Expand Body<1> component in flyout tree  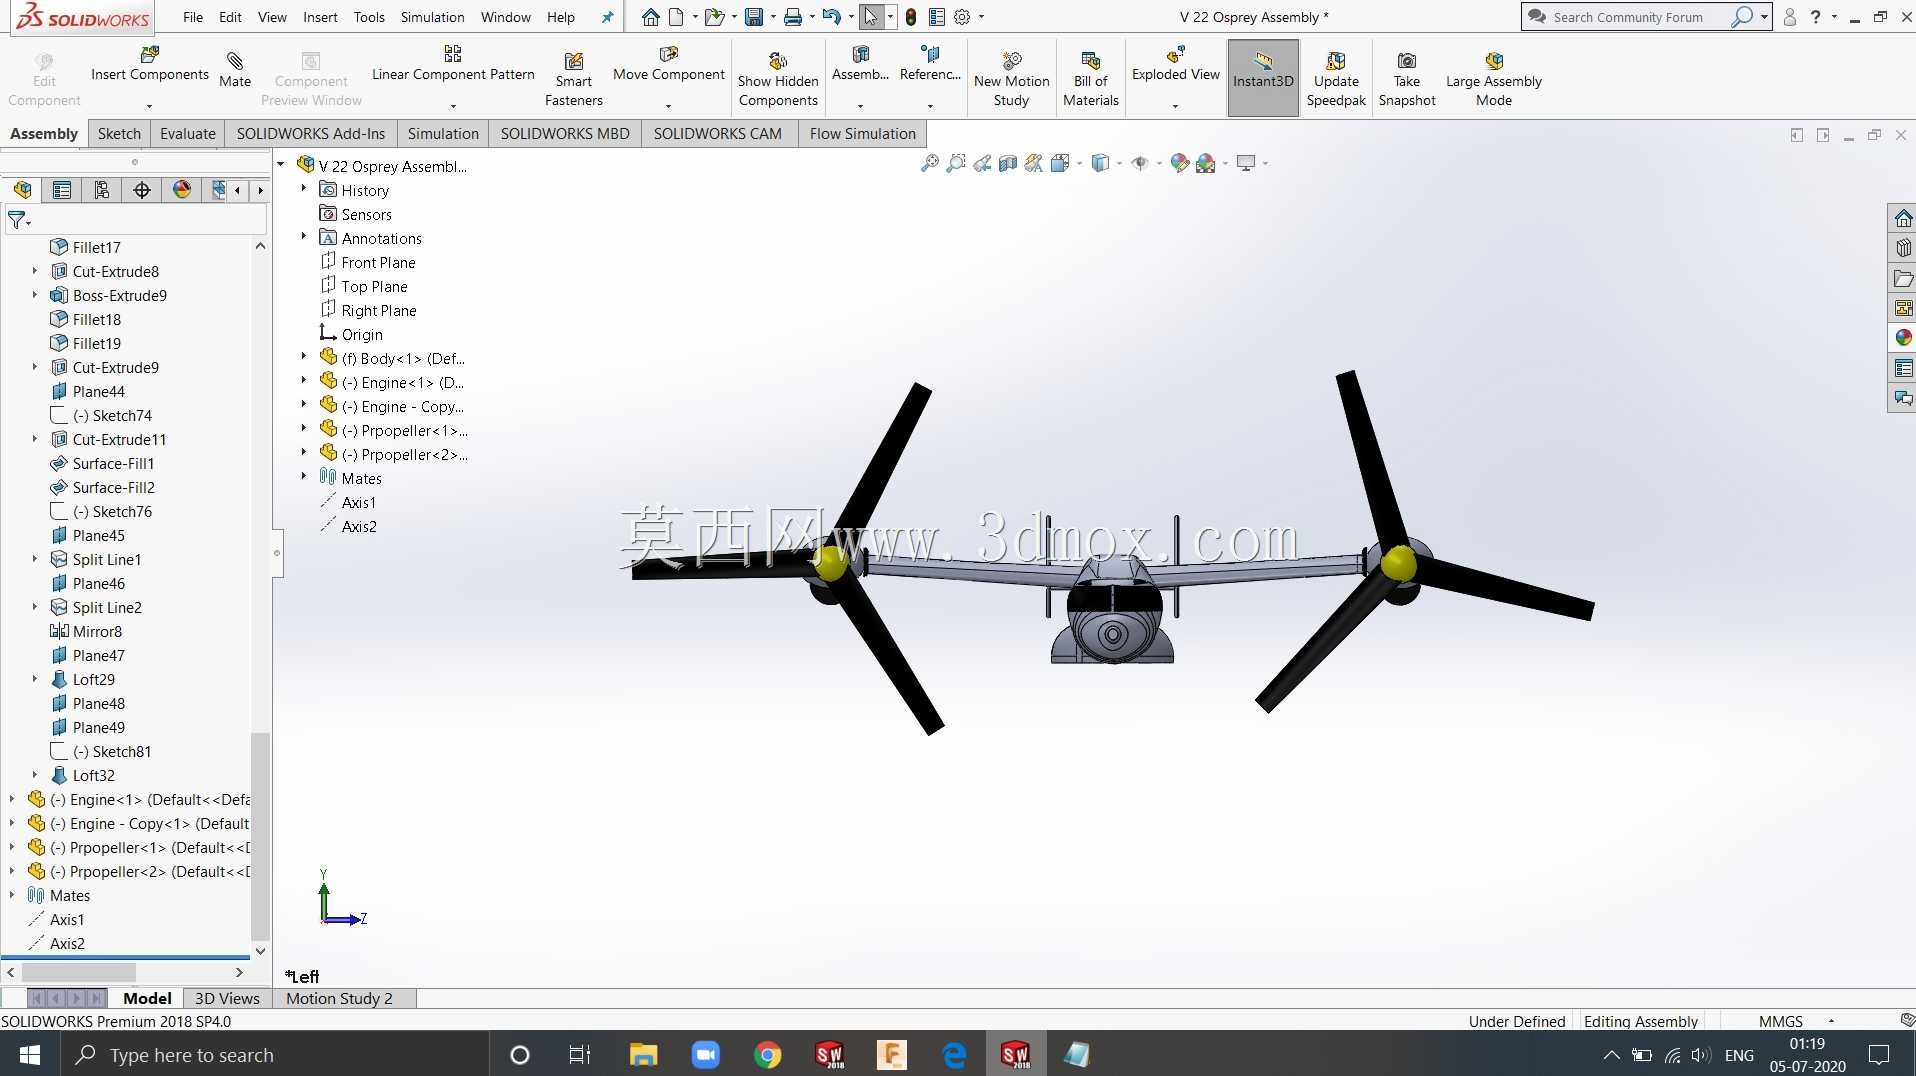pyautogui.click(x=304, y=356)
